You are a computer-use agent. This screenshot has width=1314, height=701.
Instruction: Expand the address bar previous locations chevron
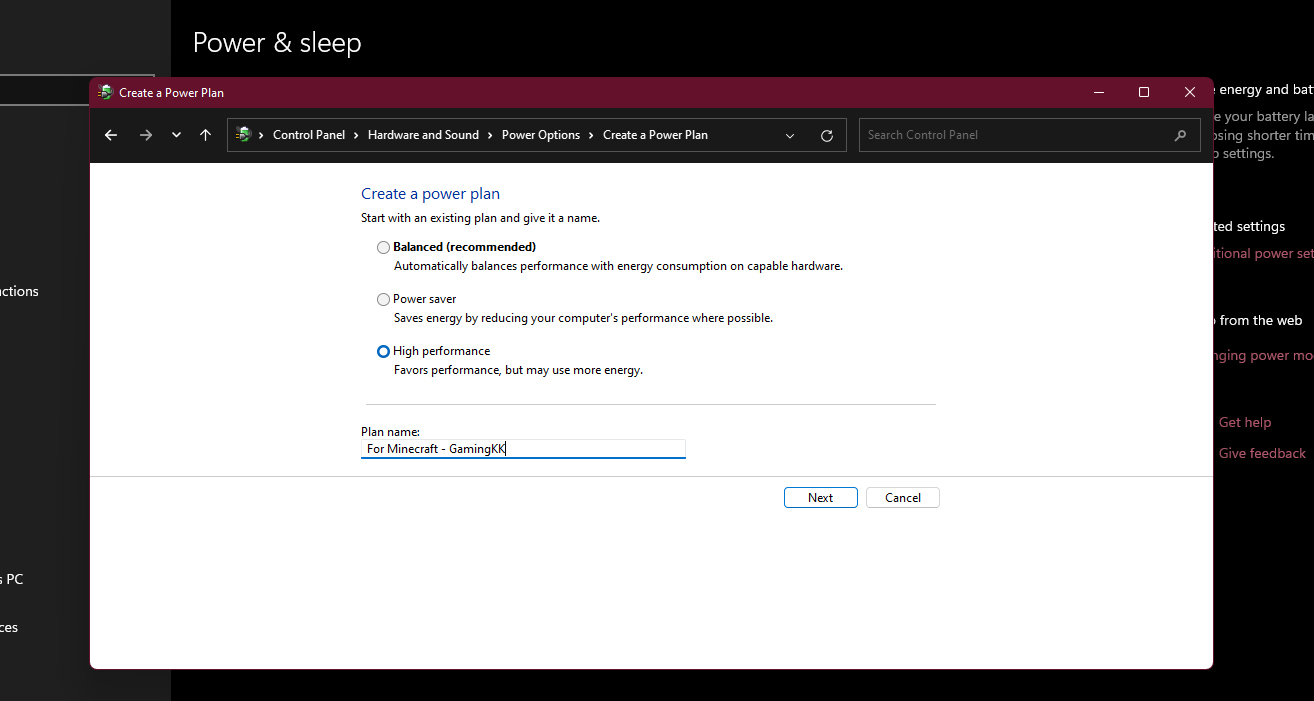click(790, 135)
